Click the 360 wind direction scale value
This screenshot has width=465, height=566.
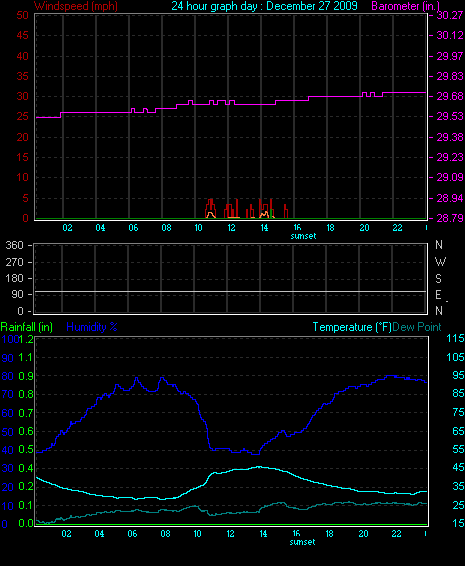(14, 245)
